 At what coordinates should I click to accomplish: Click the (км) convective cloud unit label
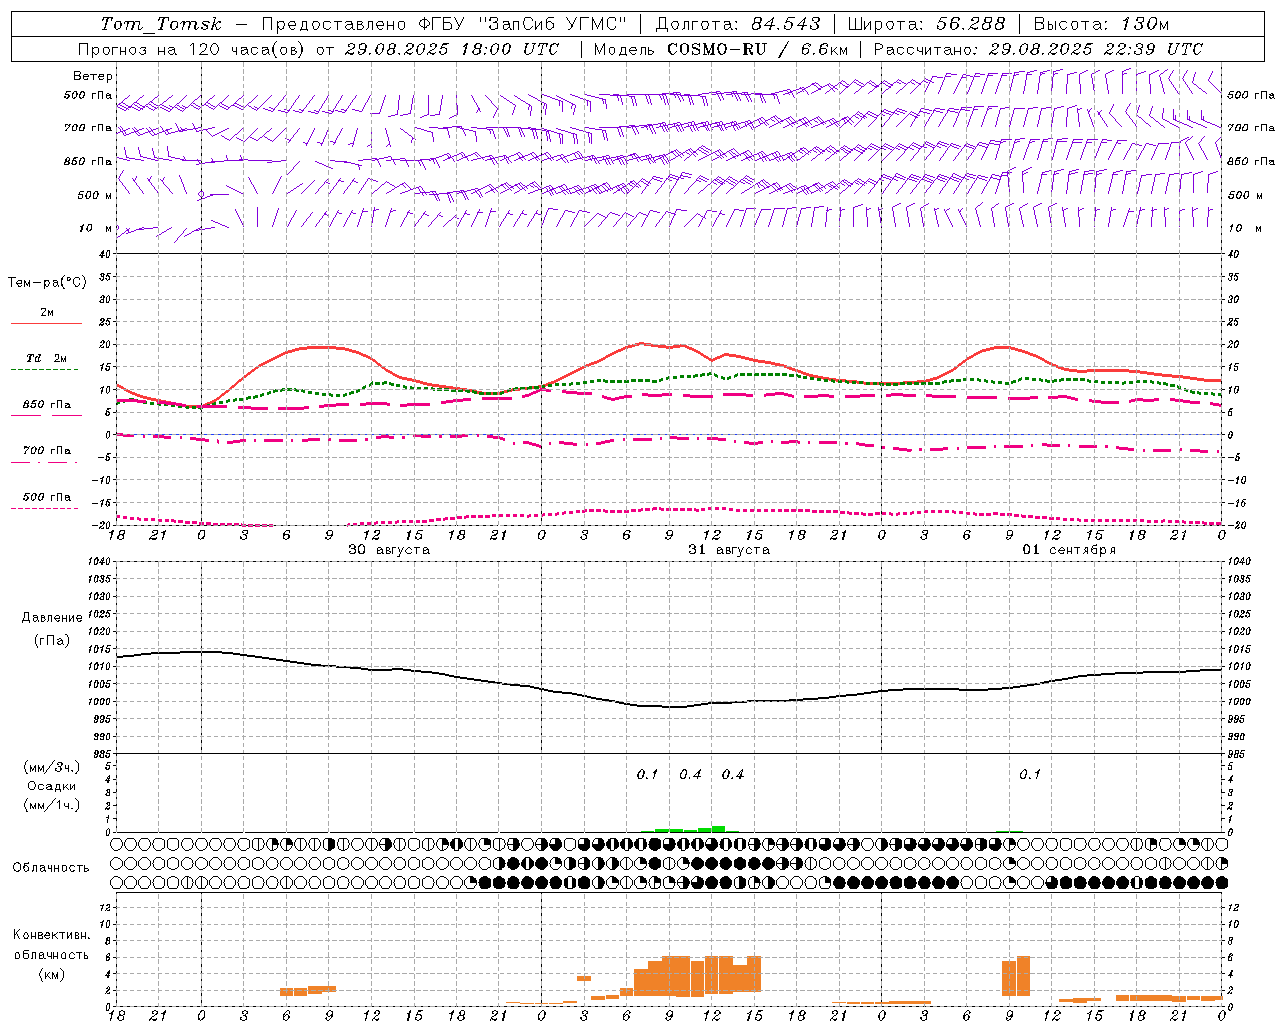point(52,974)
